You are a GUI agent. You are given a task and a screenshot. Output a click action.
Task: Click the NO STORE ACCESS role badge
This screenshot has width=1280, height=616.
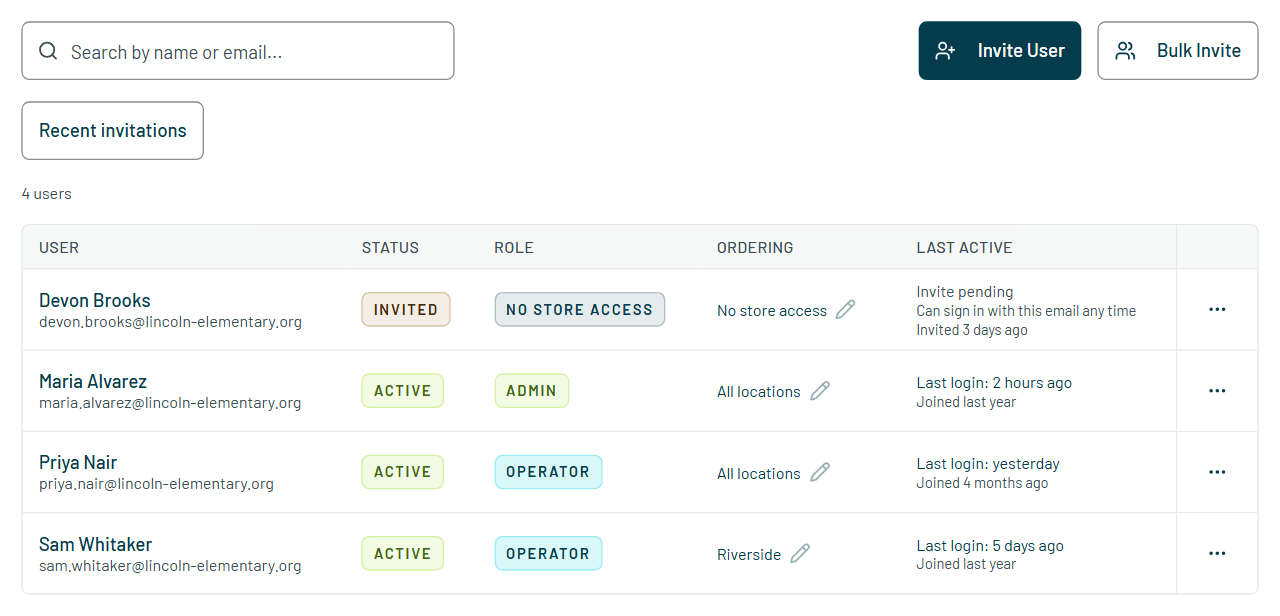[580, 310]
